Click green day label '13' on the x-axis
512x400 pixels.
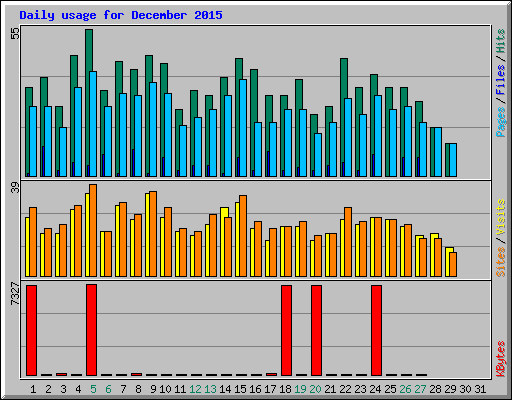[x=210, y=389]
